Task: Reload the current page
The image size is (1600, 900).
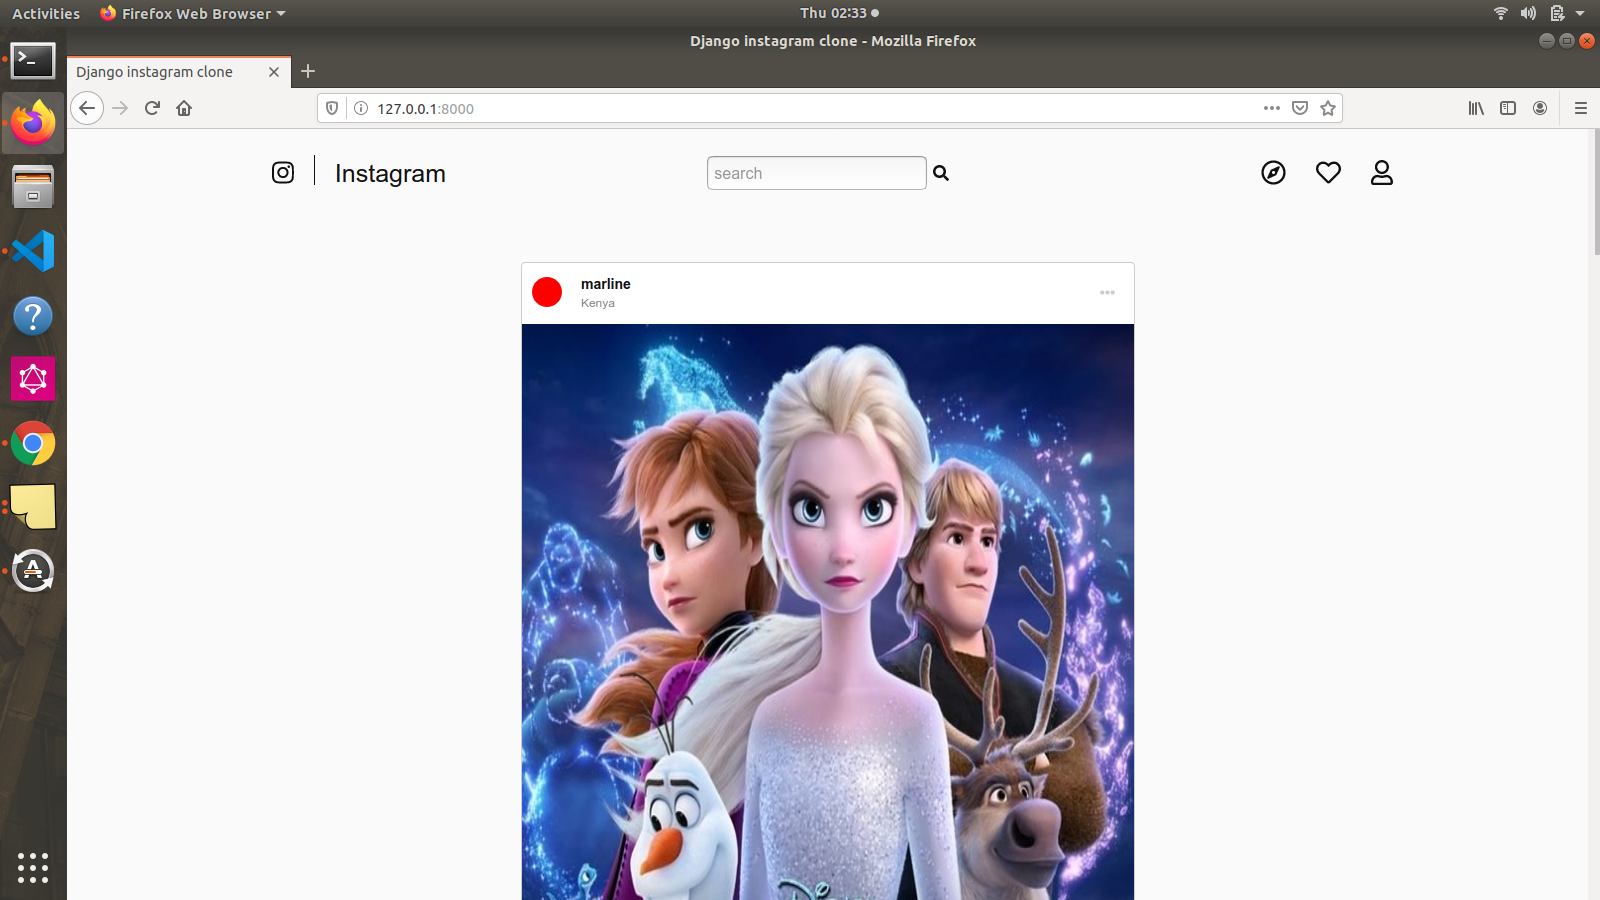Action: click(x=152, y=108)
